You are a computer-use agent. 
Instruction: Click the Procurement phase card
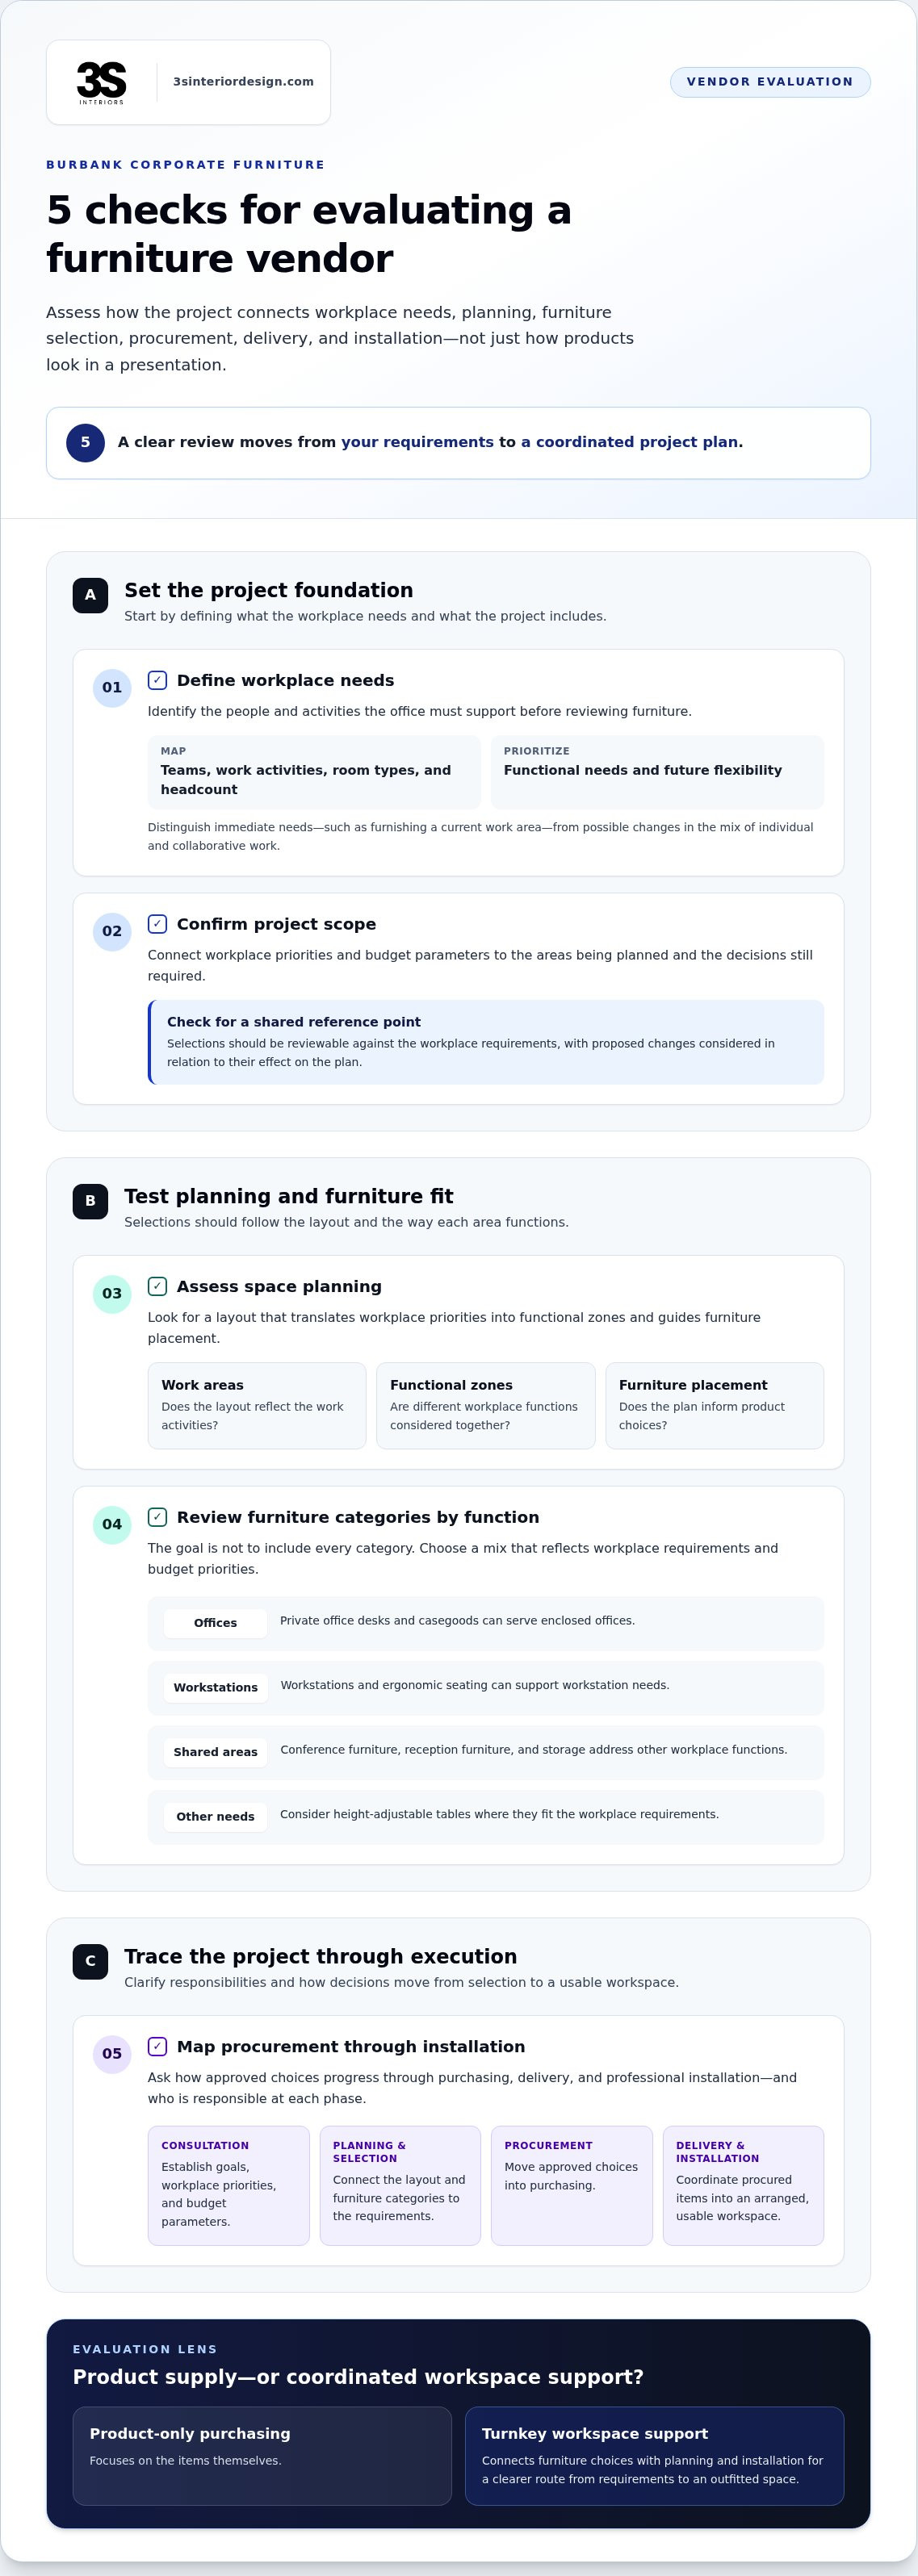coord(571,2185)
